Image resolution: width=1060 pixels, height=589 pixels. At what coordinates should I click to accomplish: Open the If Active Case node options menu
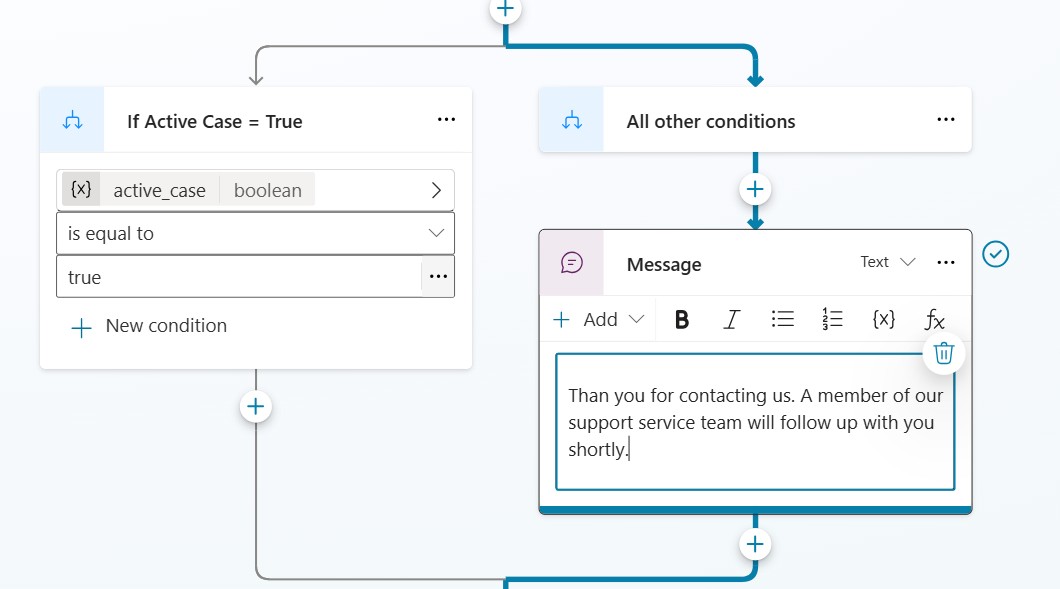(446, 120)
